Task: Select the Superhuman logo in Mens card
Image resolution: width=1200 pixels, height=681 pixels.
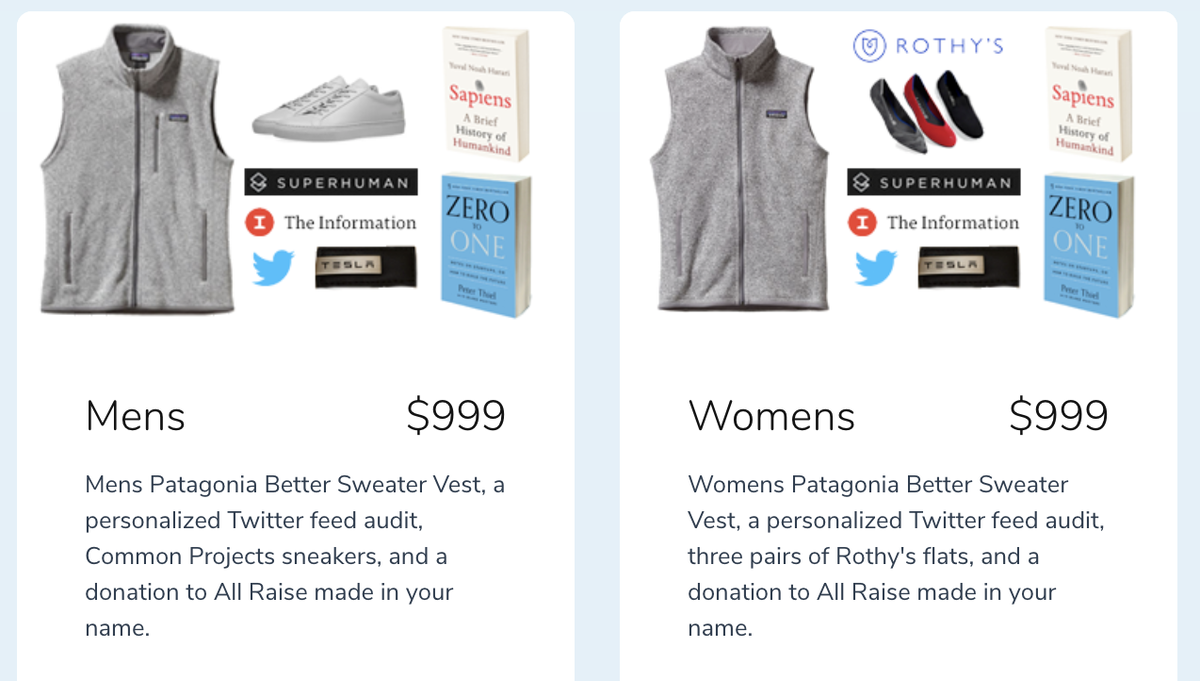Action: click(331, 182)
